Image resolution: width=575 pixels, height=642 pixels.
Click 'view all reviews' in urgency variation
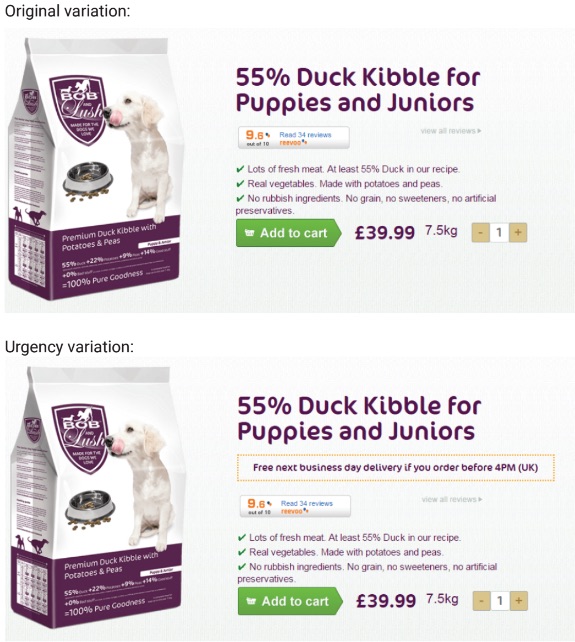(452, 499)
